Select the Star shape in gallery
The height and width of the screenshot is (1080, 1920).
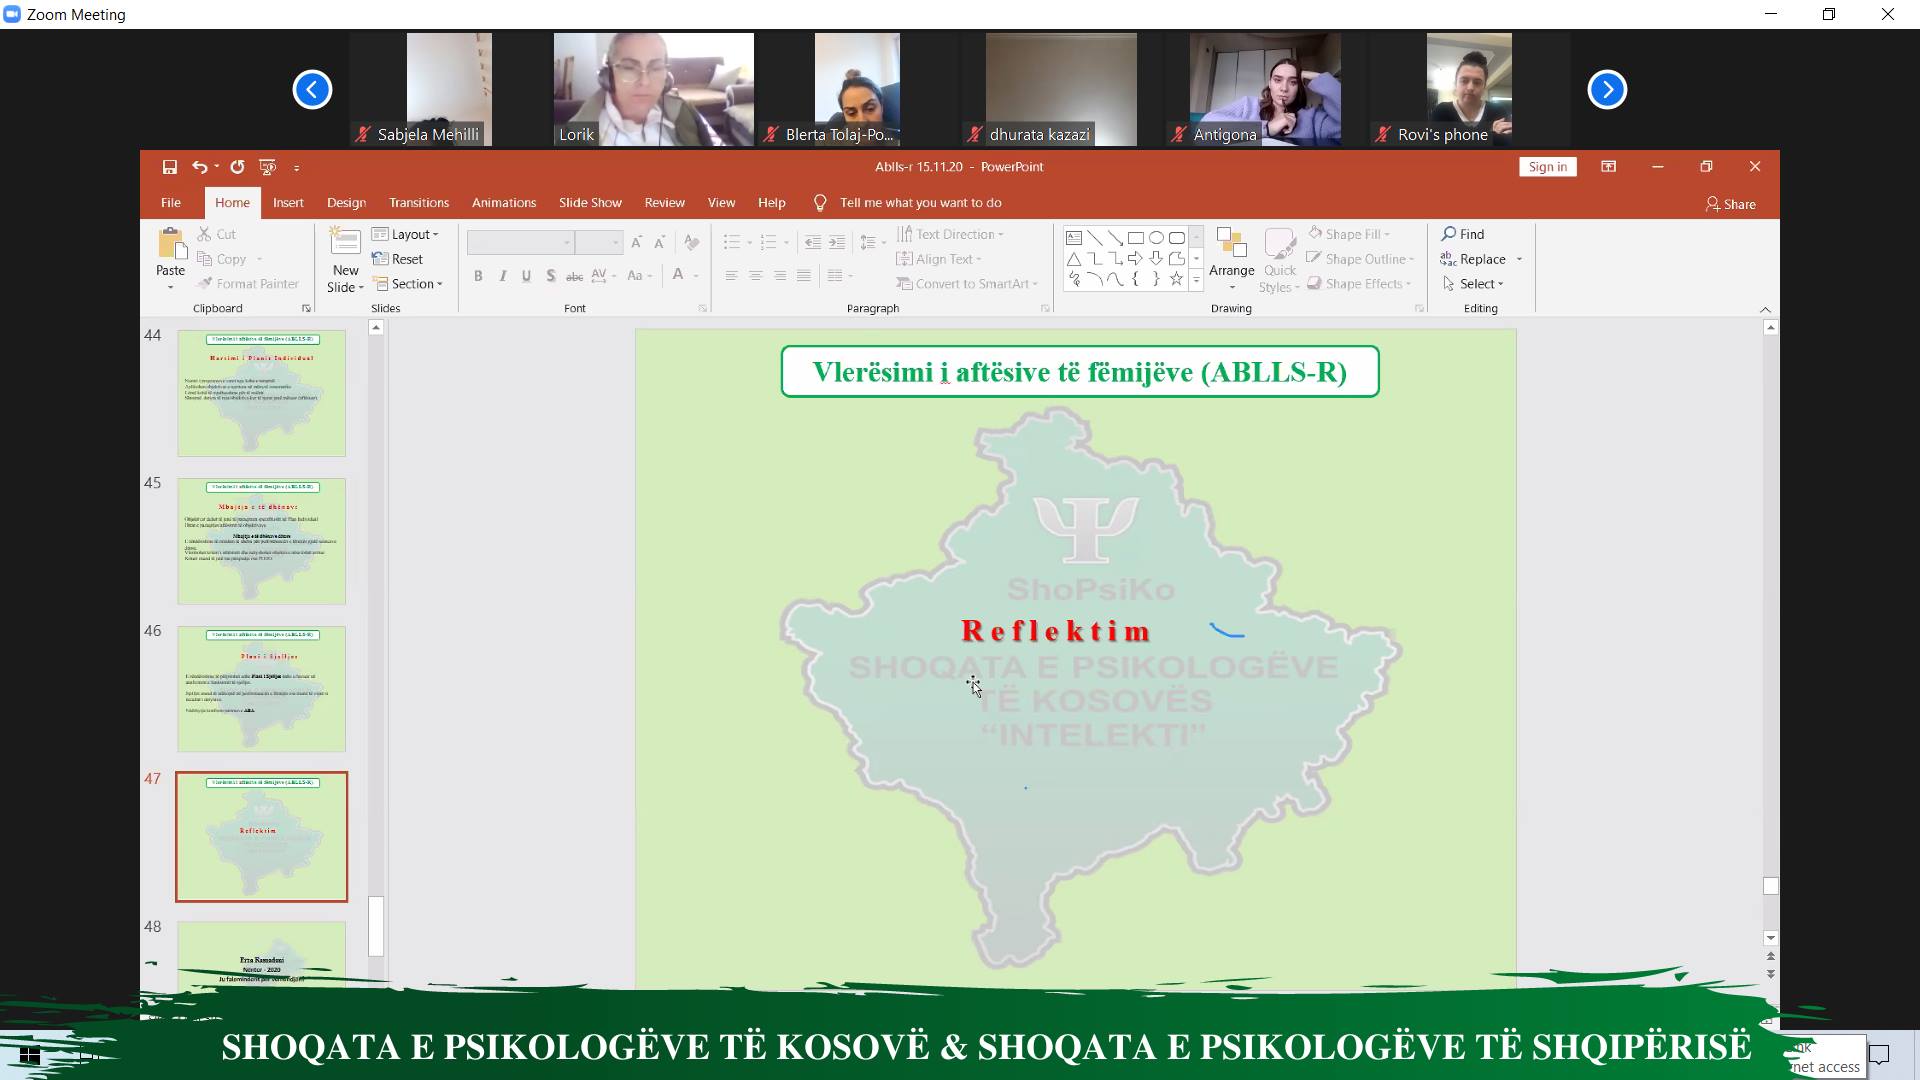pos(1176,279)
